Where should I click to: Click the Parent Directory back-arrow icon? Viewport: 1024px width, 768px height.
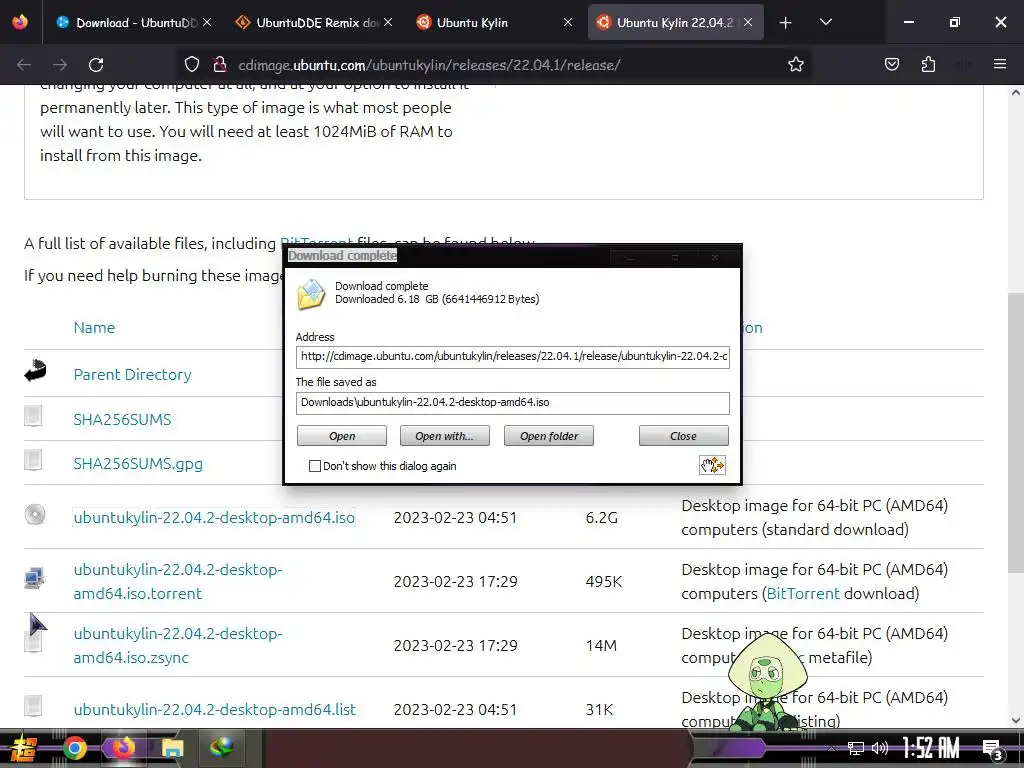coord(35,370)
